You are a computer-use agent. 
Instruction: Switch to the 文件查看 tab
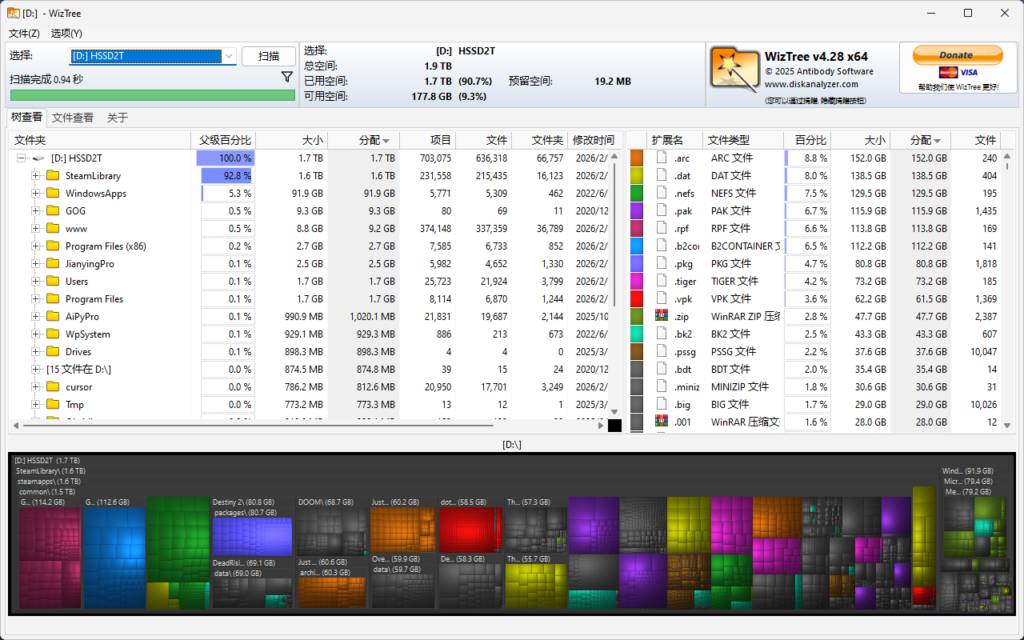coord(72,118)
